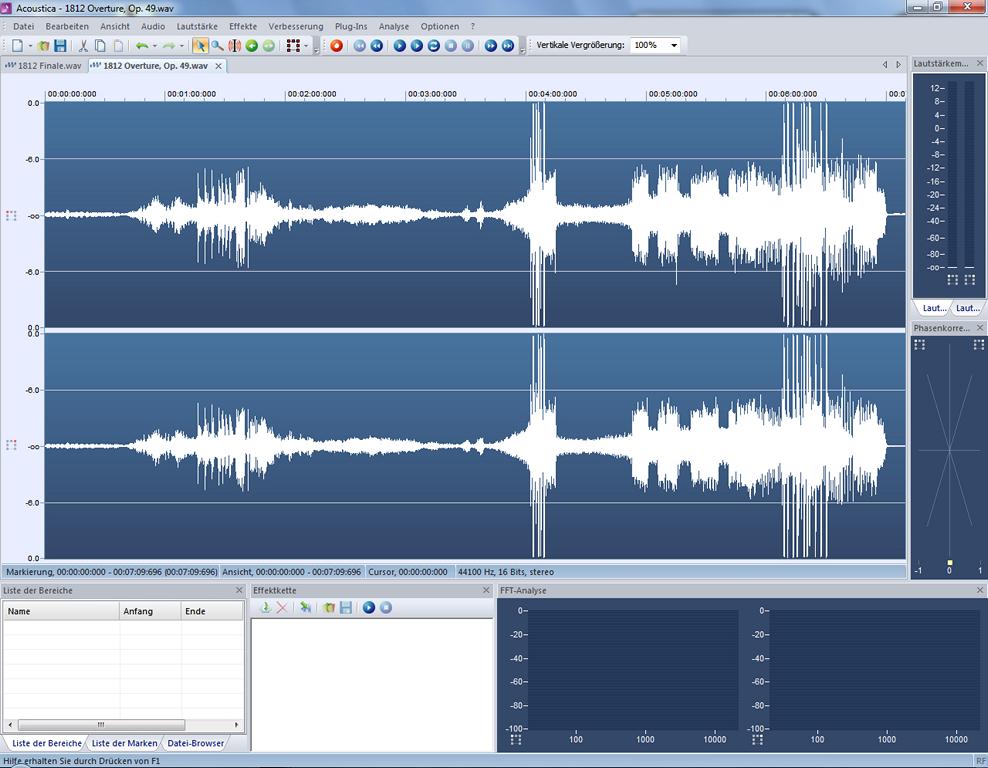This screenshot has height=768, width=988.
Task: Toggle the left channel selector of upper track
Action: click(11, 215)
